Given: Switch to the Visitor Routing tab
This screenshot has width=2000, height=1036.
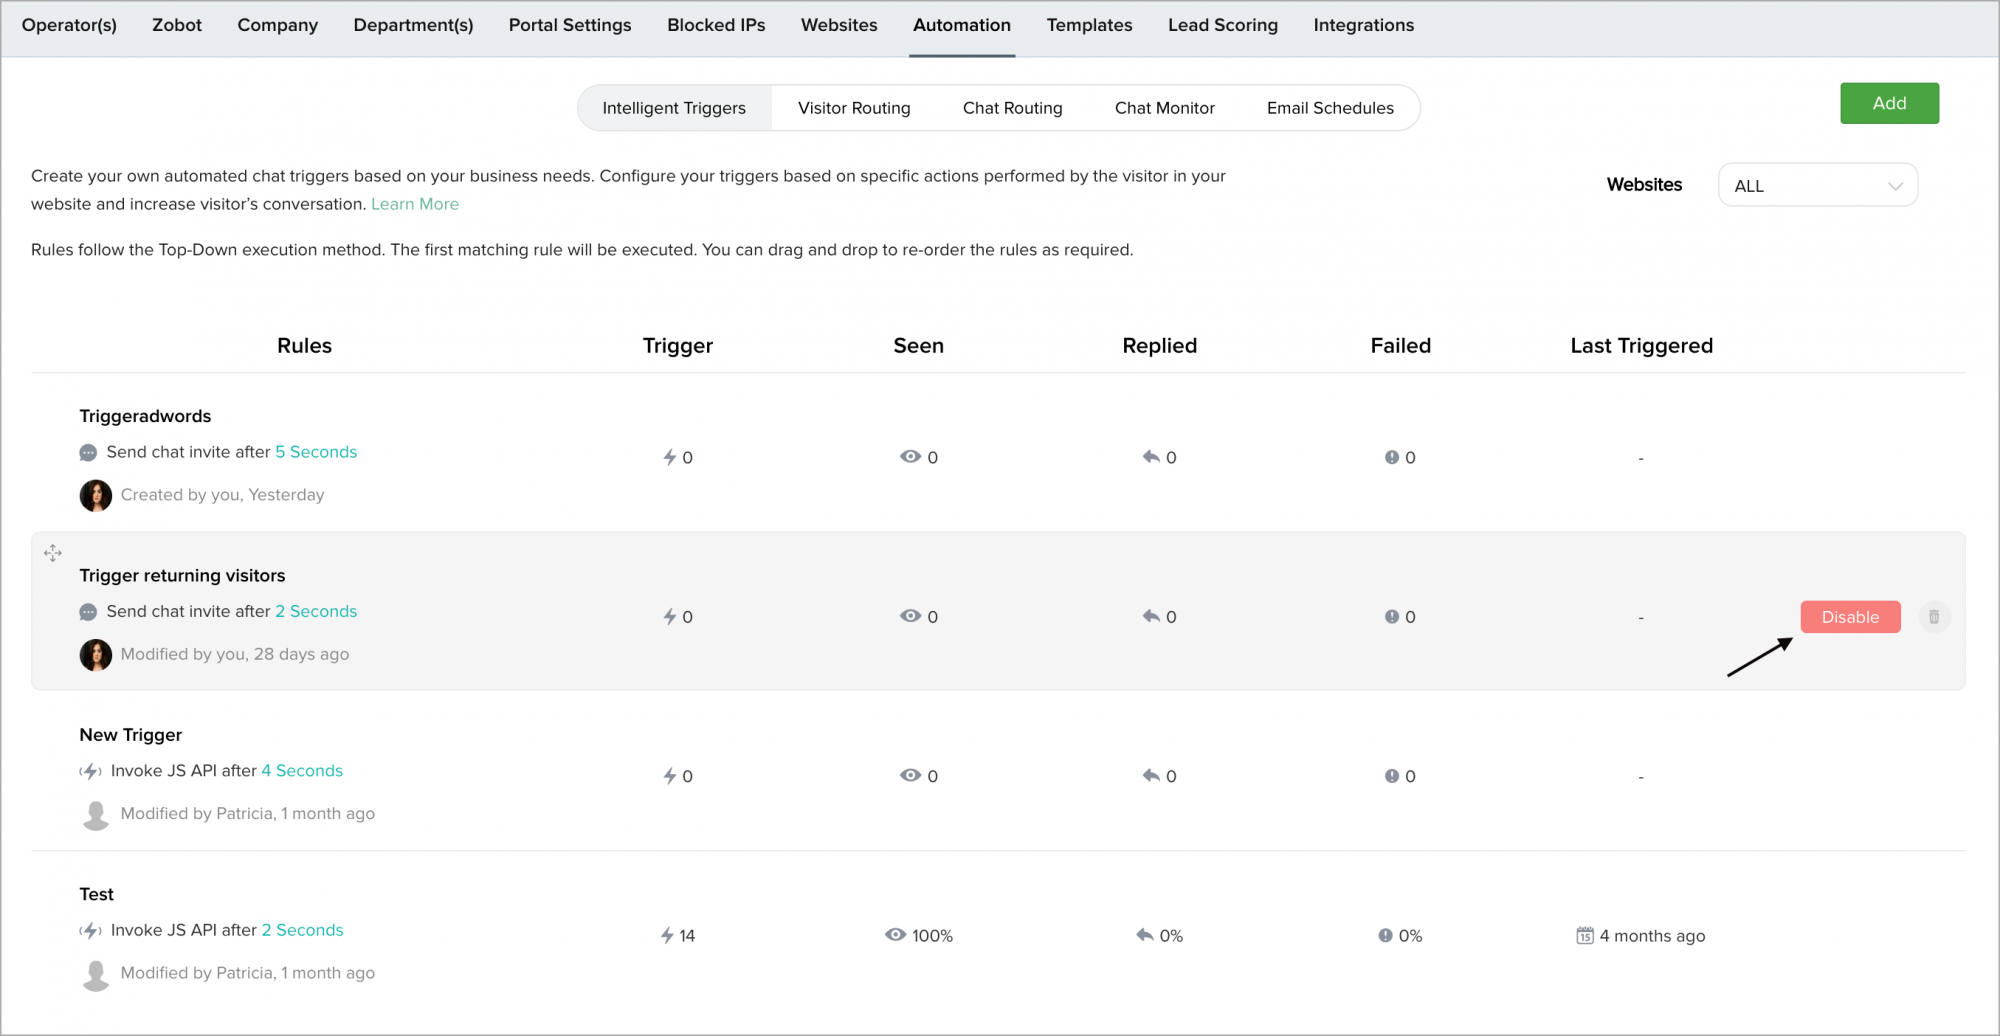Looking at the screenshot, I should point(854,108).
